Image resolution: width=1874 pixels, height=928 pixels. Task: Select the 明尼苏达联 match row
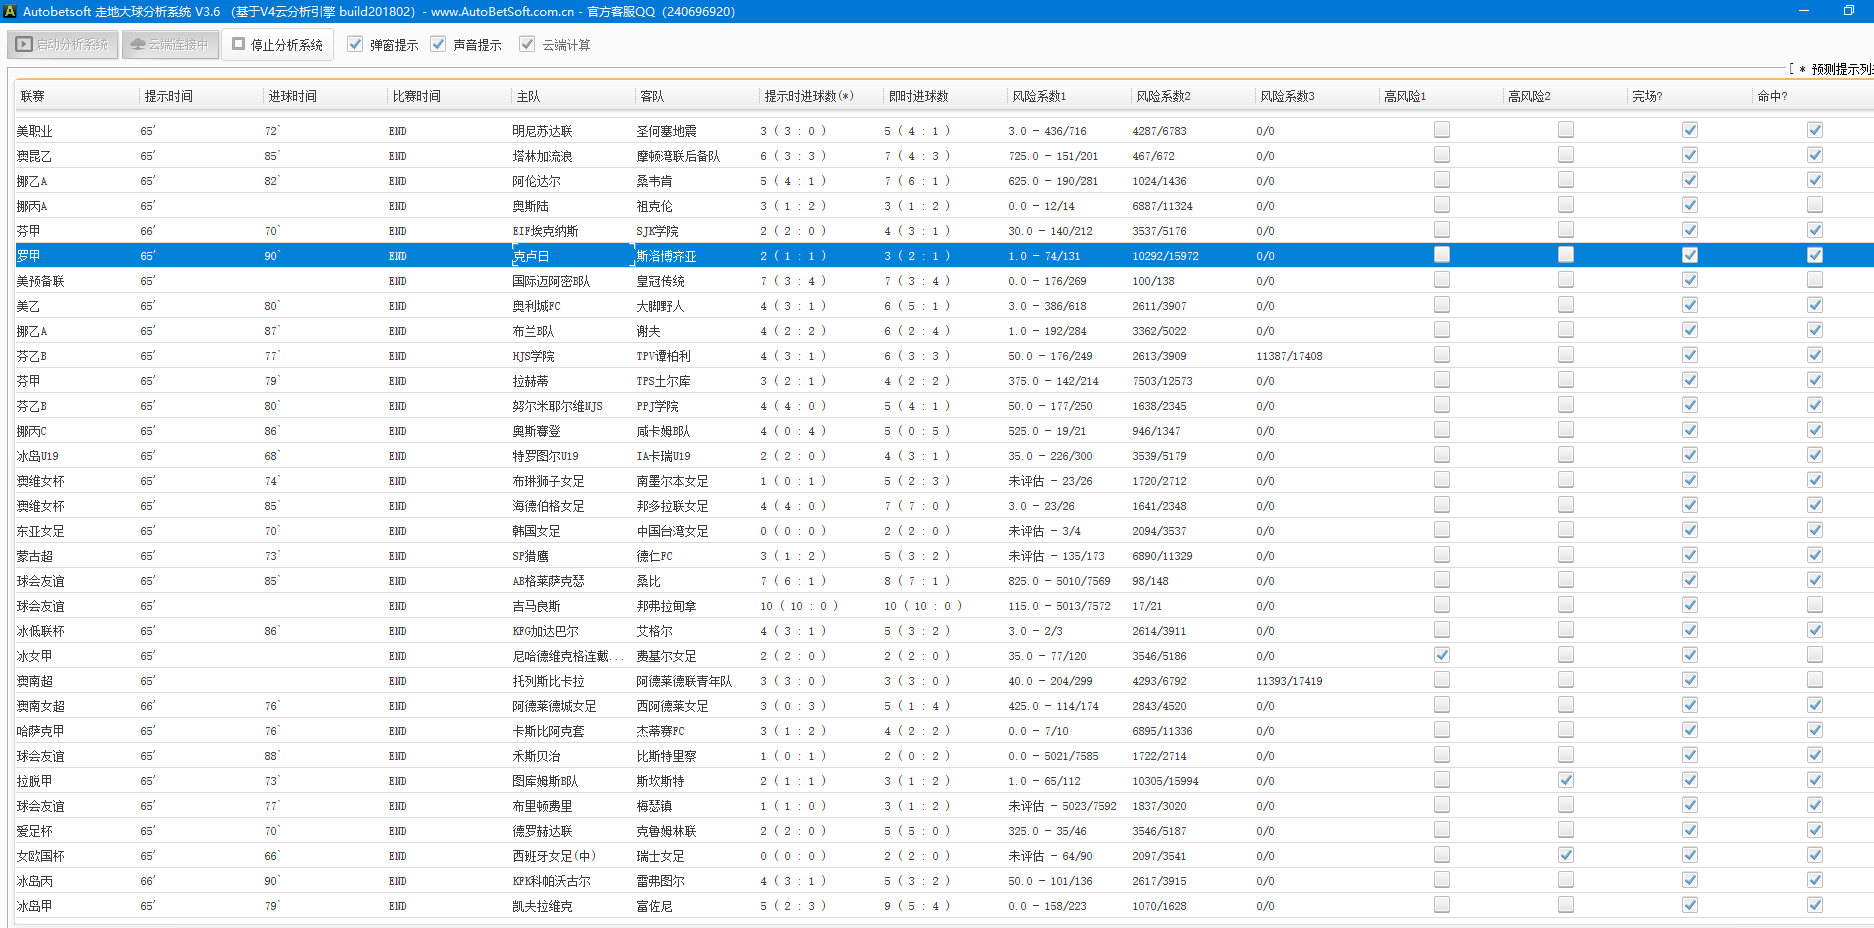[542, 131]
